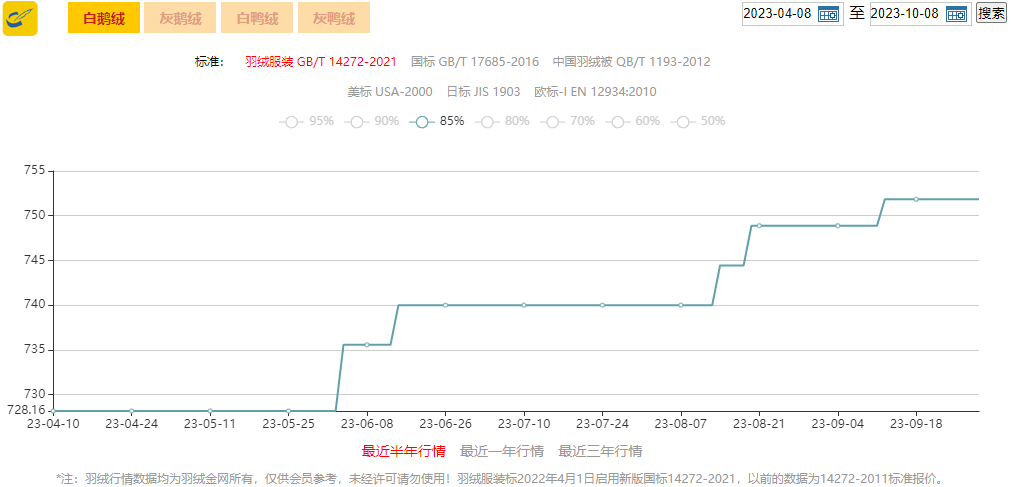Select standard 中国羽绒被 QB/T 1193-2012
Image resolution: width=1011 pixels, height=487 pixels.
tap(632, 62)
